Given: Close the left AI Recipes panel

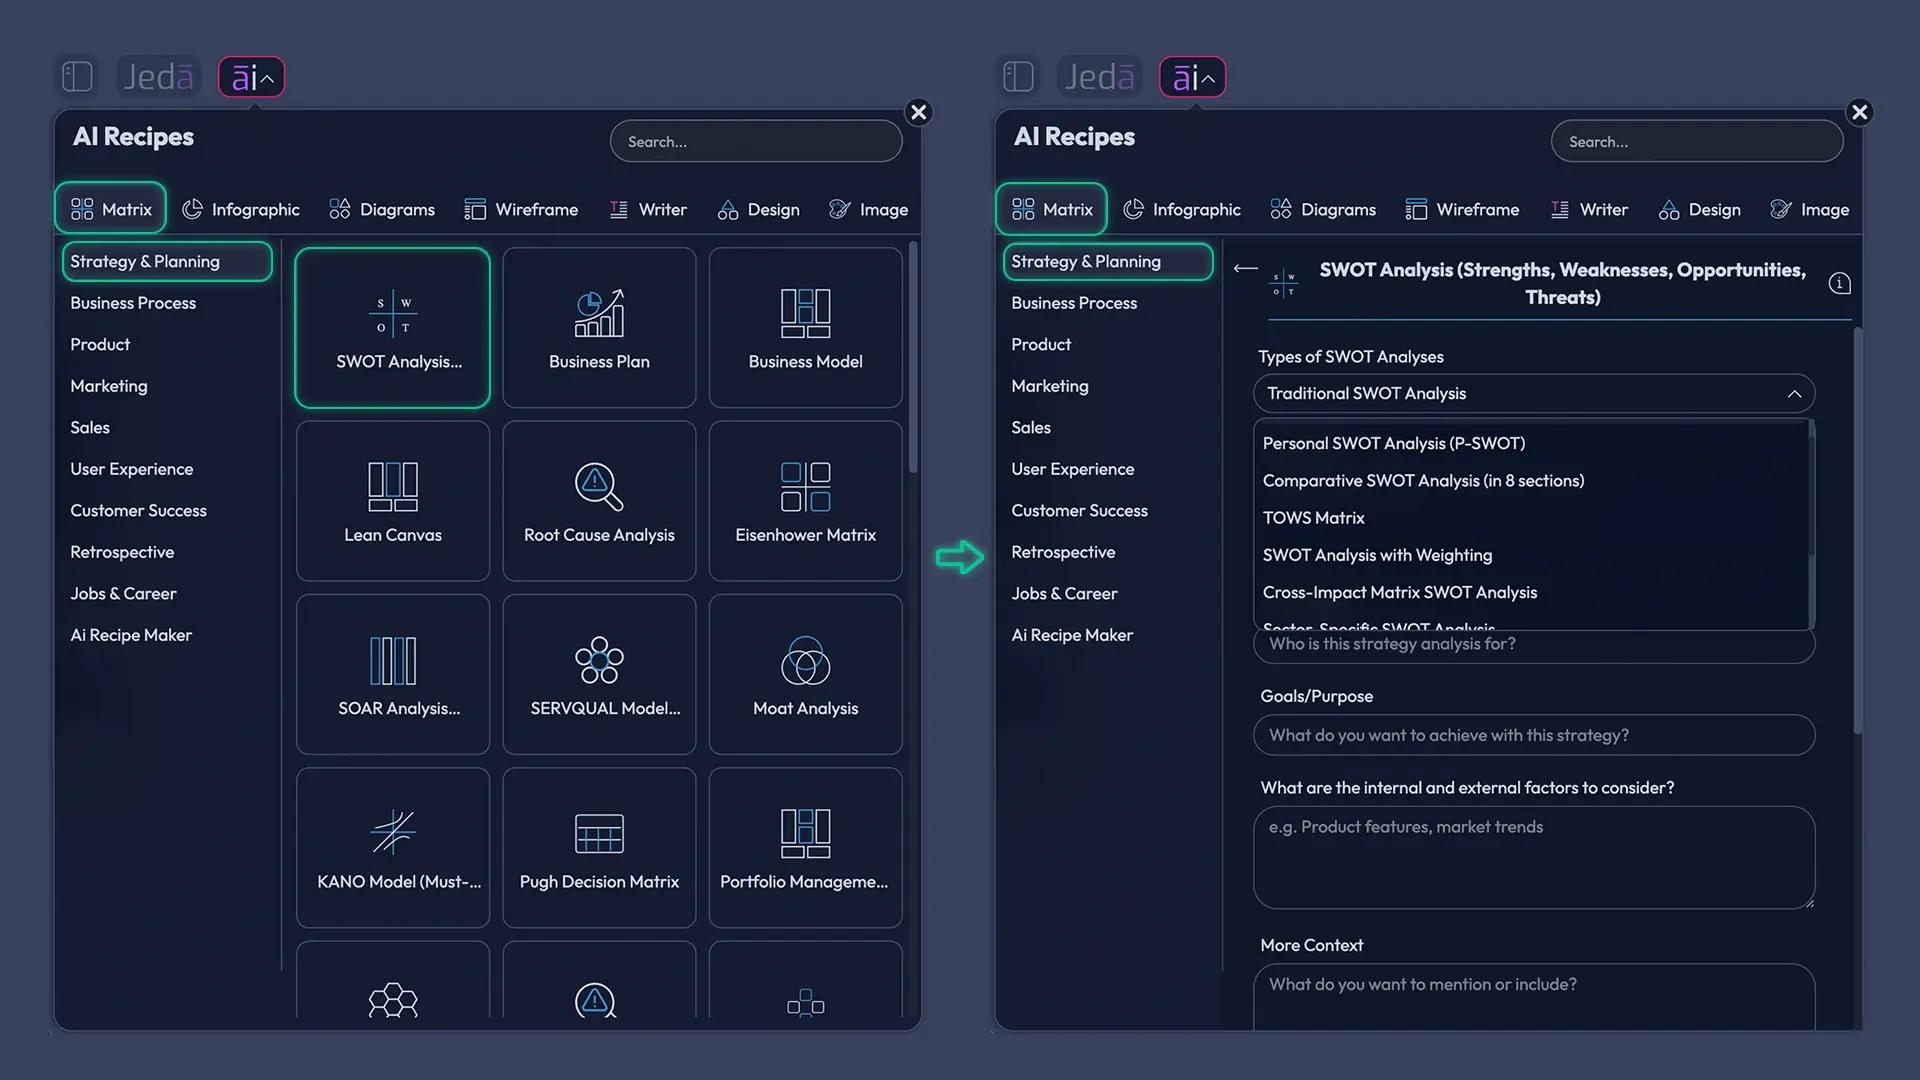Looking at the screenshot, I should point(919,112).
